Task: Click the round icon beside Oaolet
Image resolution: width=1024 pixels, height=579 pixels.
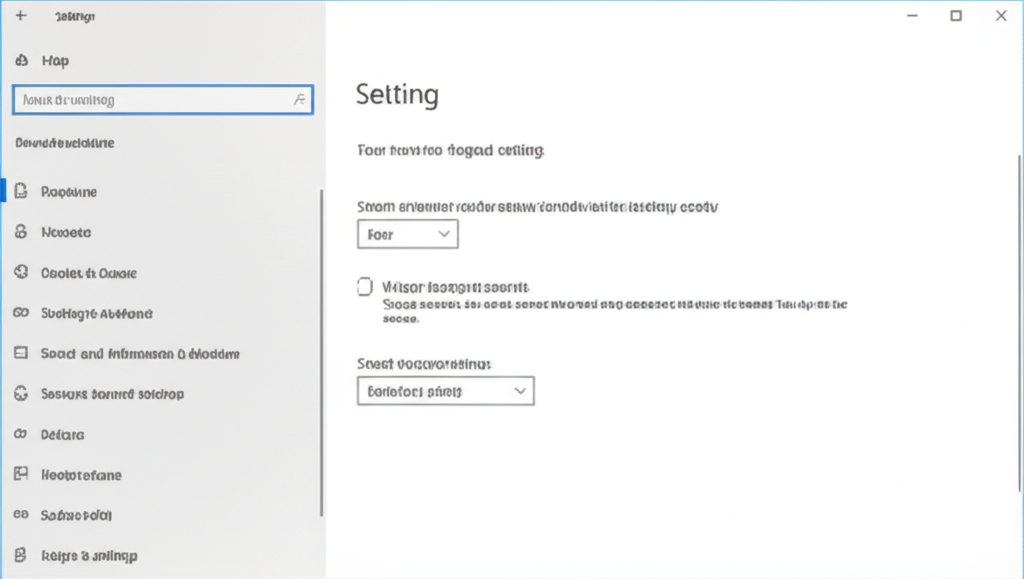Action: click(x=21, y=272)
